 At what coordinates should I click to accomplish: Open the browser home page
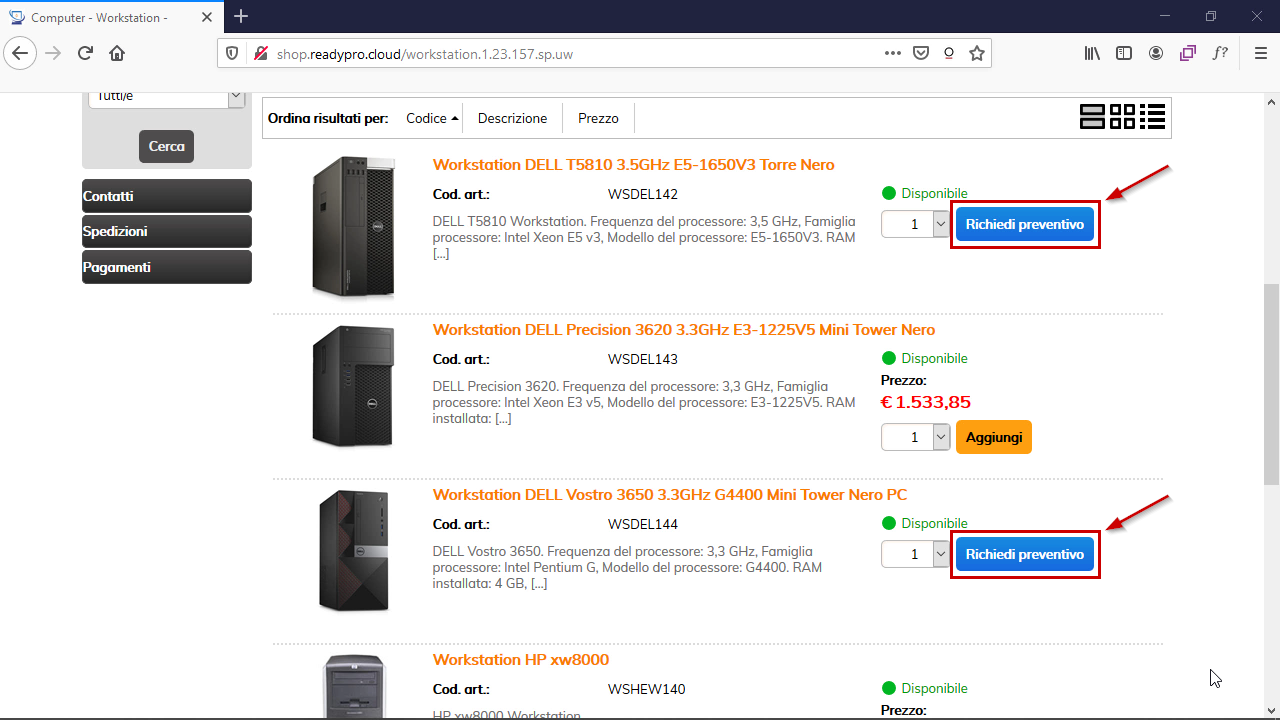tap(117, 53)
